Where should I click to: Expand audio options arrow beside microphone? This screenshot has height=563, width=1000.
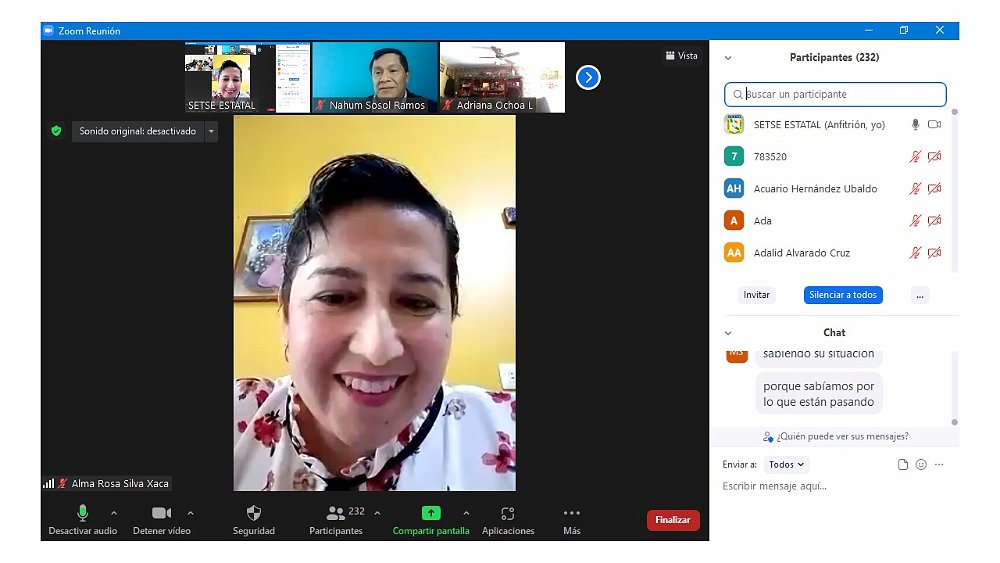(114, 513)
